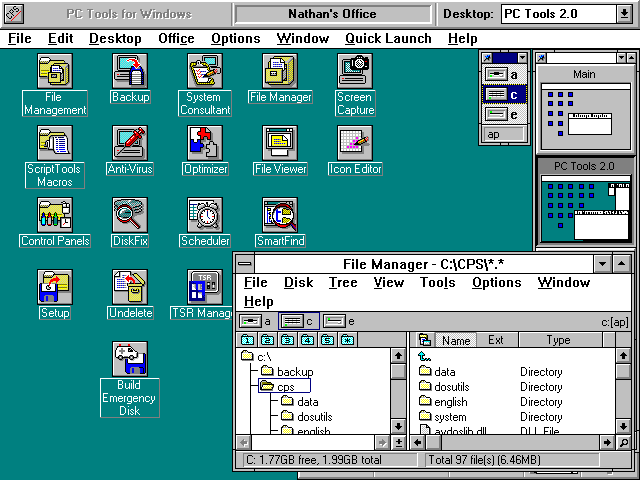Expand the data folder under cps in tree

click(x=307, y=402)
